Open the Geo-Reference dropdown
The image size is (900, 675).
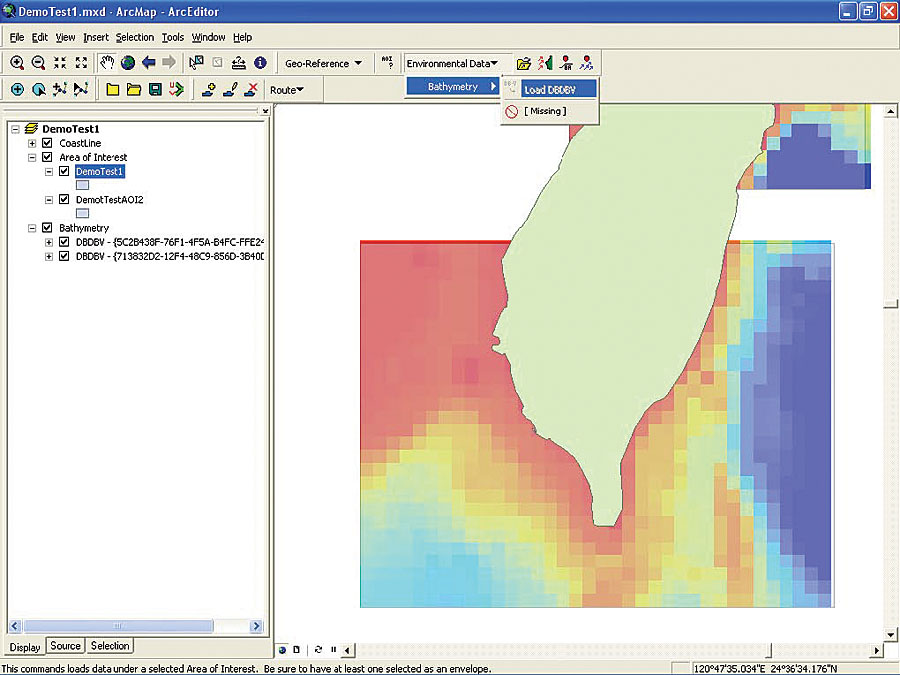[323, 63]
